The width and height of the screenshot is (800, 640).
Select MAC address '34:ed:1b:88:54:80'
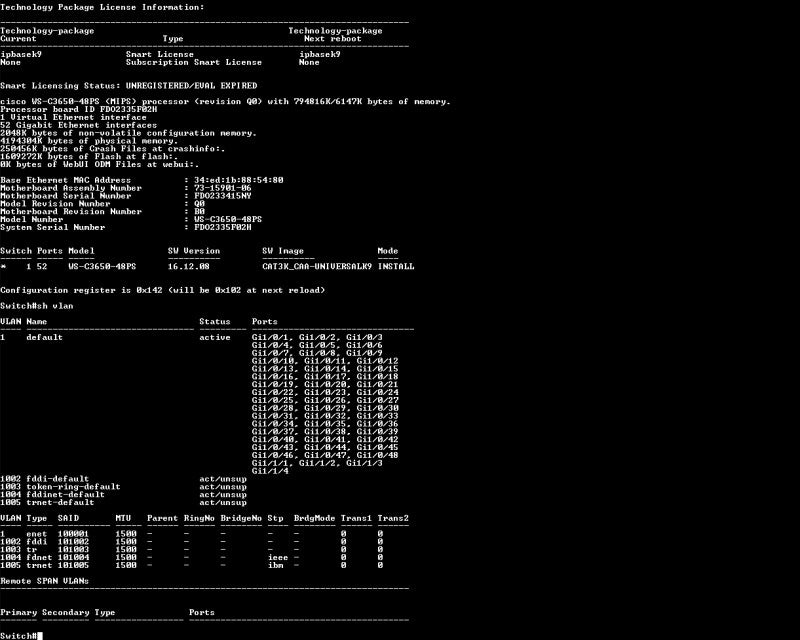pyautogui.click(x=238, y=180)
